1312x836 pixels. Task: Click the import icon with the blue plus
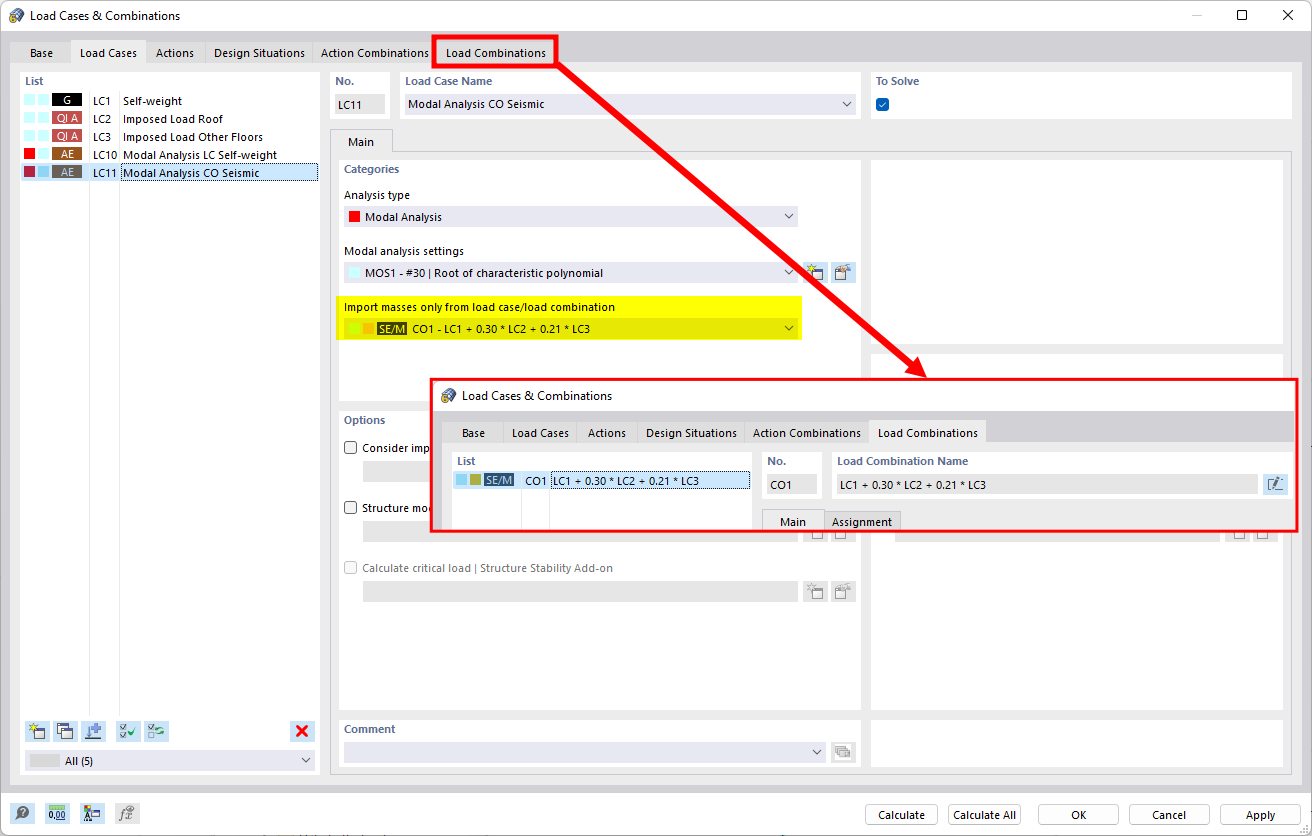tap(94, 731)
